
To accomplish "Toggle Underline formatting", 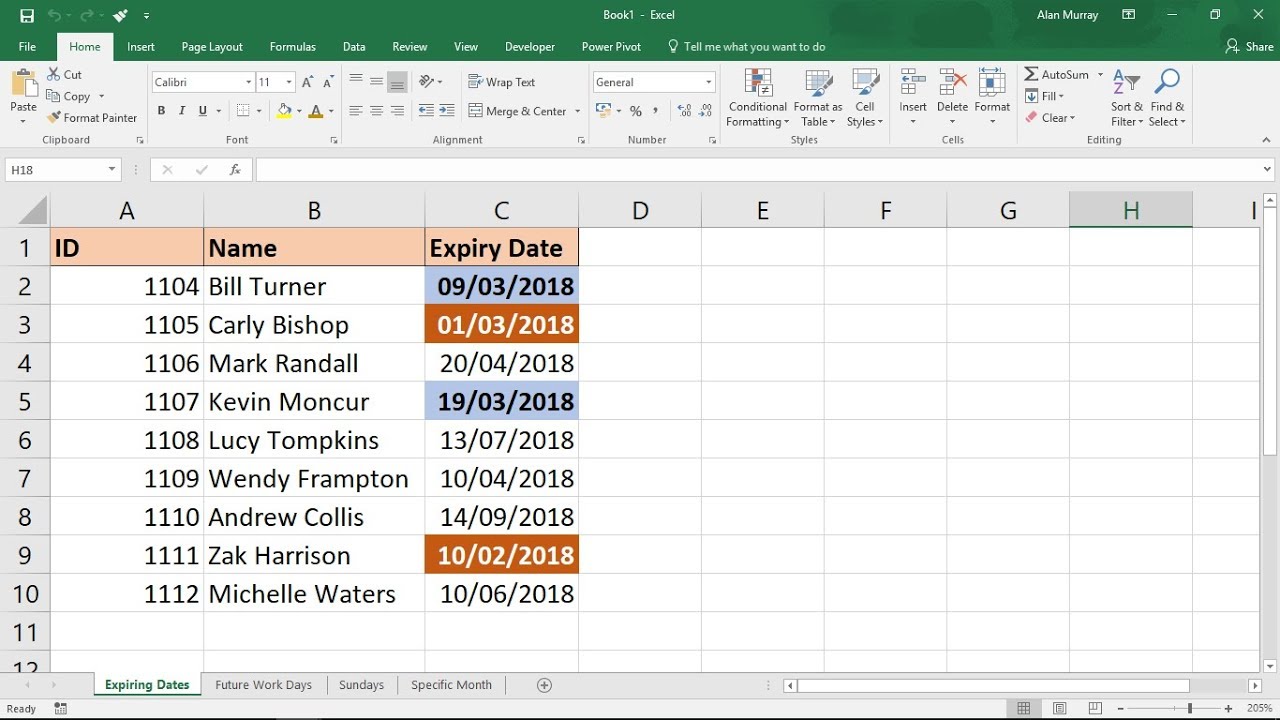I will coord(203,111).
